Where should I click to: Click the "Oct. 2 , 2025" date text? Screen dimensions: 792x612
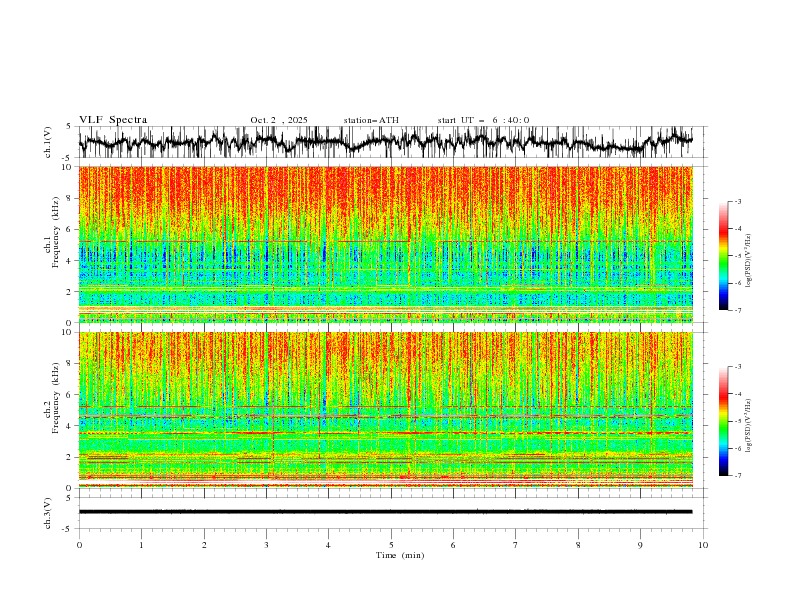(279, 120)
